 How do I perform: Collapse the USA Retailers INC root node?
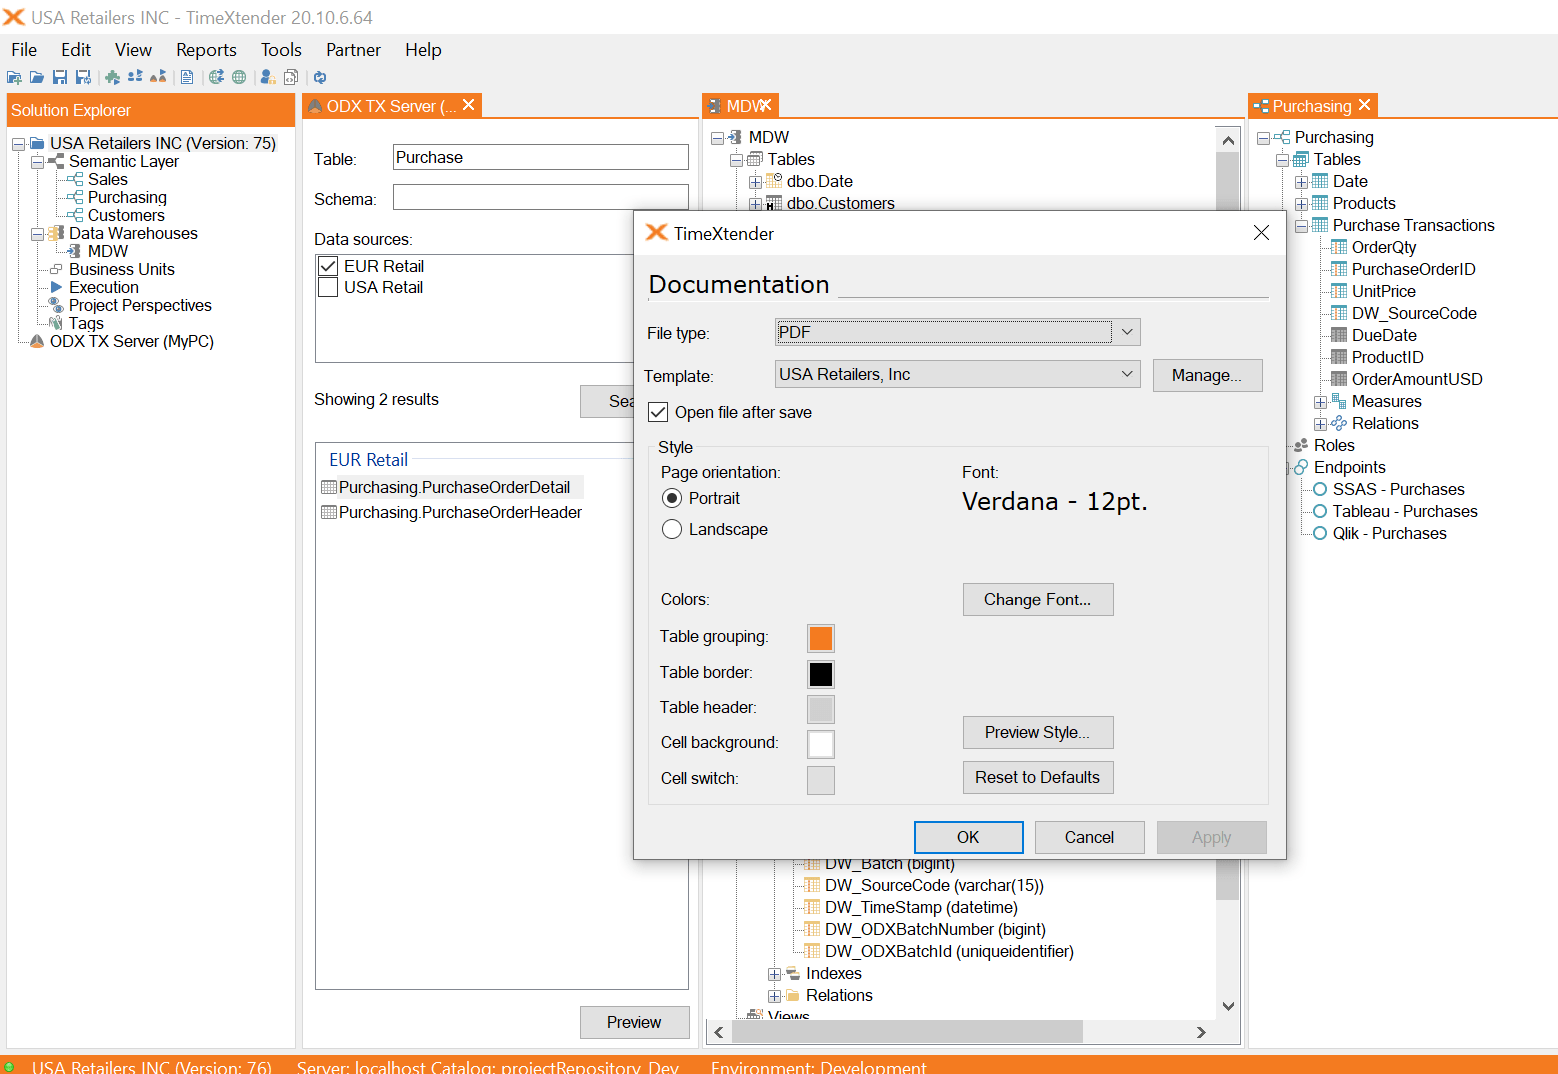(x=18, y=144)
